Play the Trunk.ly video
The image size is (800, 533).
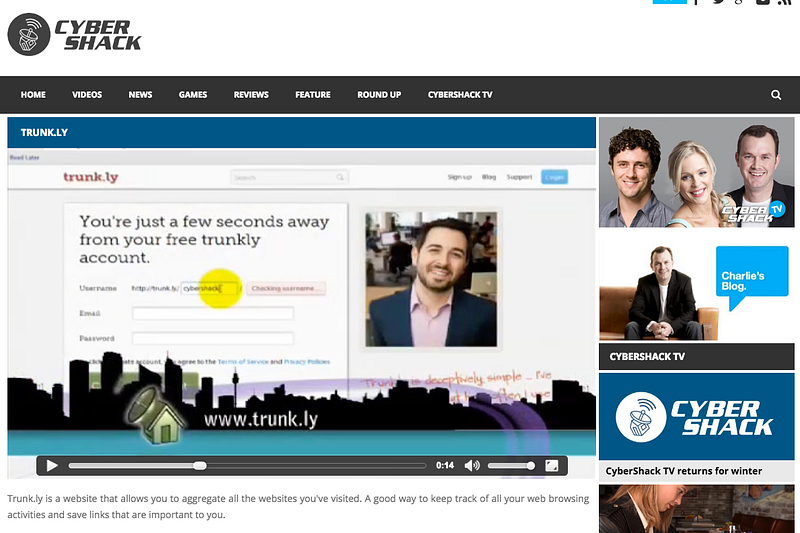tap(52, 466)
